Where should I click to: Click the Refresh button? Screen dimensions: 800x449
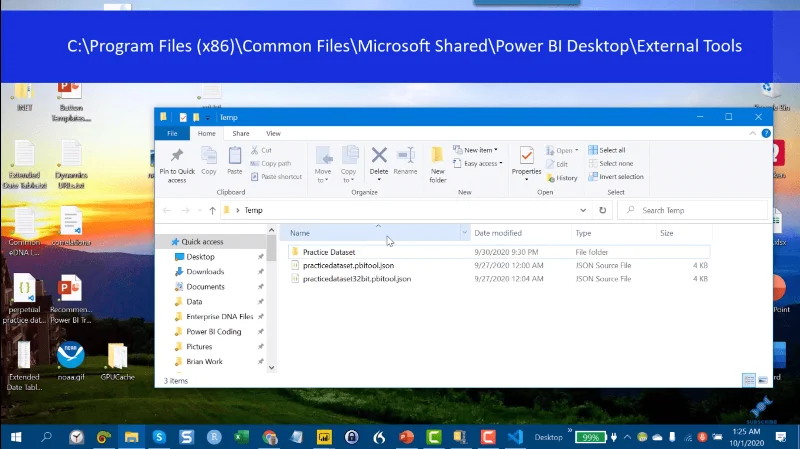(603, 210)
